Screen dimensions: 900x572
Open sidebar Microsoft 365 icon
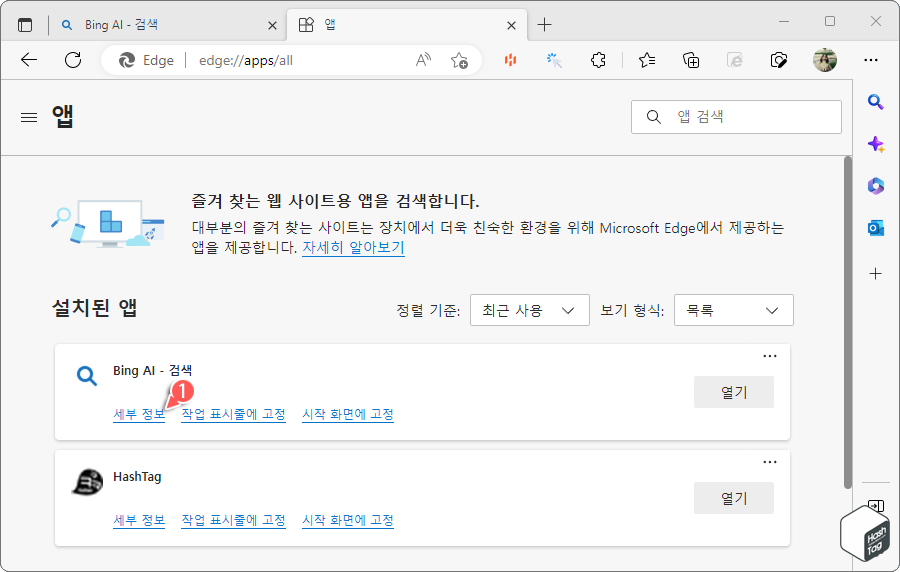tap(875, 186)
